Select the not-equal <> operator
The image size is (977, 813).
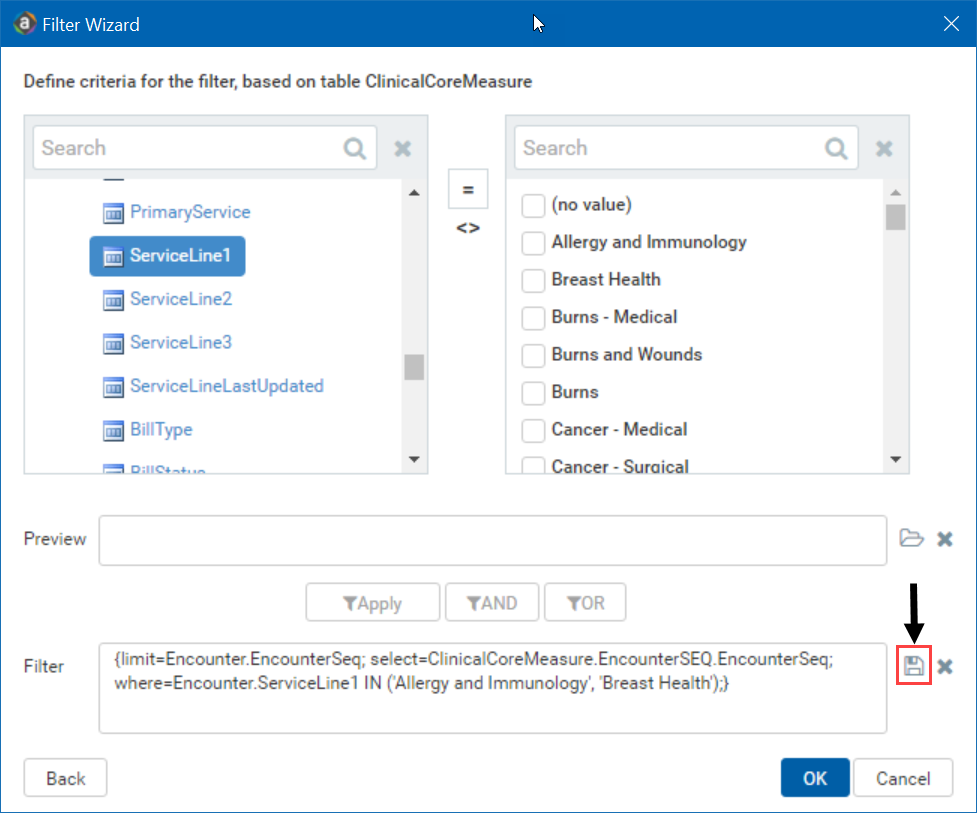468,228
